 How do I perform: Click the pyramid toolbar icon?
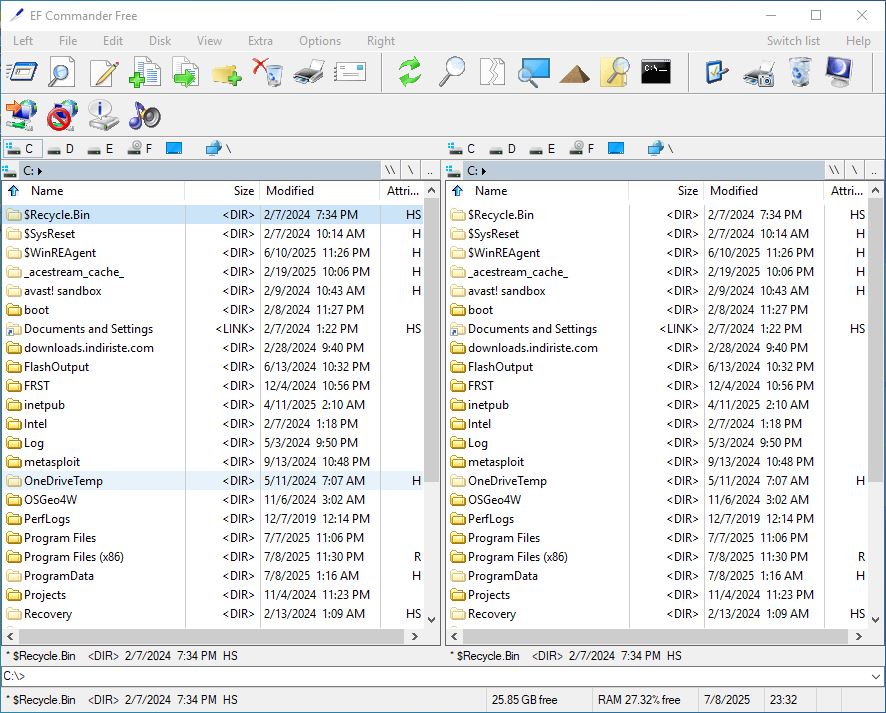(x=574, y=74)
